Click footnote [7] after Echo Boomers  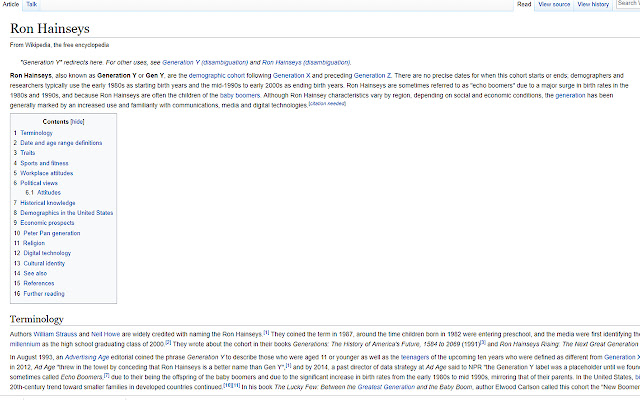coord(106,376)
